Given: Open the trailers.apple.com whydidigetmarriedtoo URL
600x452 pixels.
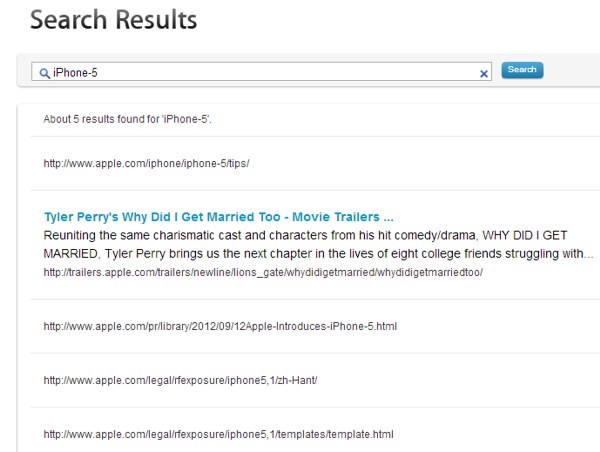Looking at the screenshot, I should [x=263, y=272].
